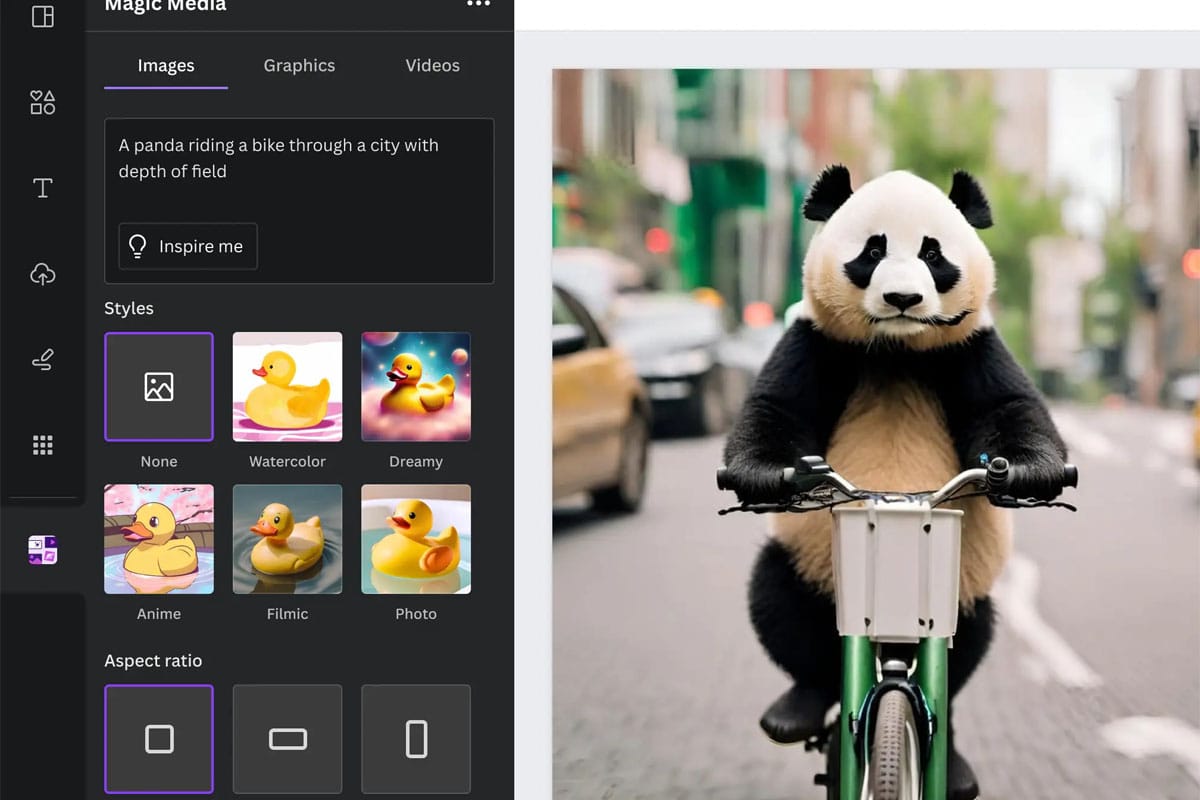Apply the Watercolor style
The width and height of the screenshot is (1200, 800).
point(287,387)
